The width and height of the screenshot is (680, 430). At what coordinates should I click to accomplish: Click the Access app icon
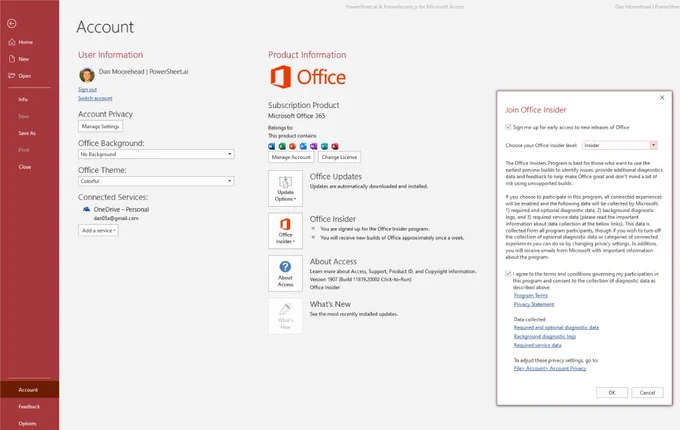click(x=335, y=147)
